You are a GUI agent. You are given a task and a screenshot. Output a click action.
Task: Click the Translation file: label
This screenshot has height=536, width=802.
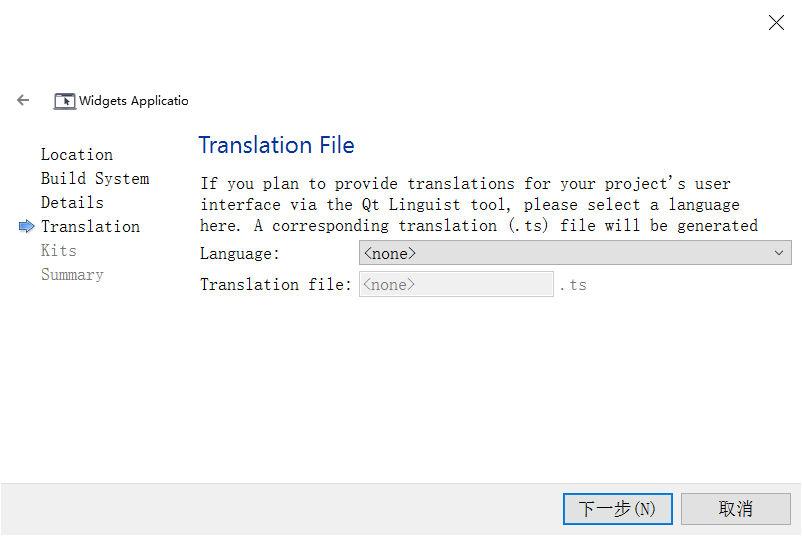(x=276, y=284)
